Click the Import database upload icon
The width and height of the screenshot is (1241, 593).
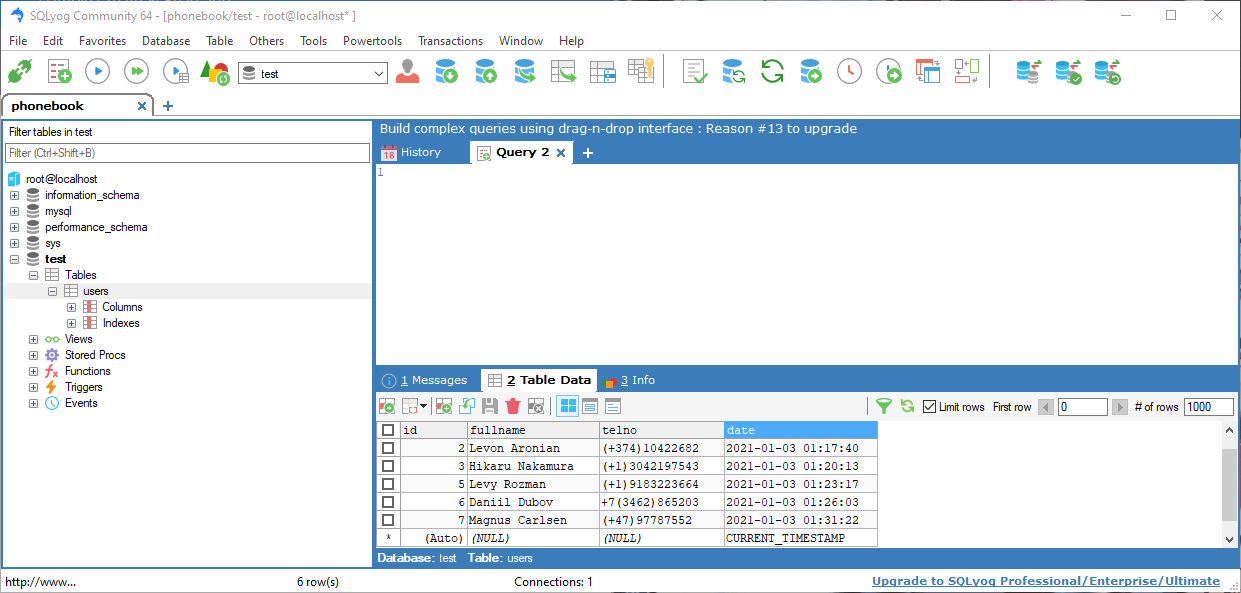[486, 71]
